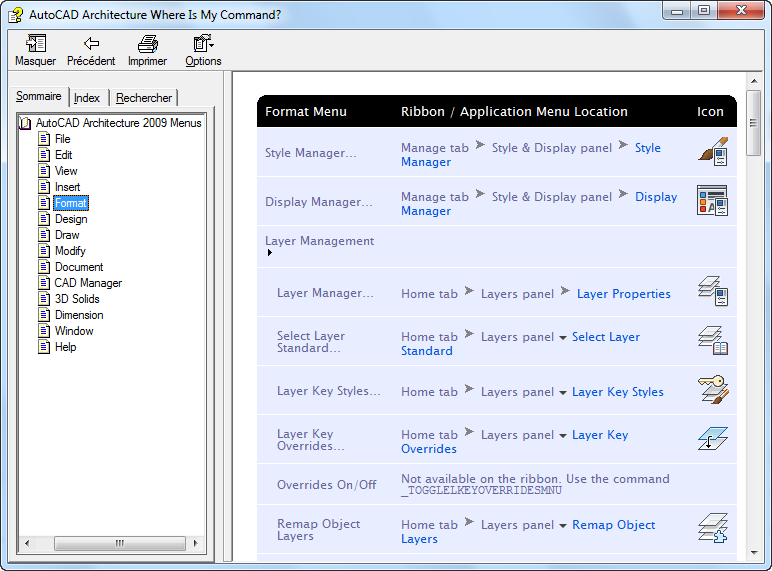The width and height of the screenshot is (772, 571).
Task: Follow the Layer Properties link
Action: pyautogui.click(x=623, y=294)
